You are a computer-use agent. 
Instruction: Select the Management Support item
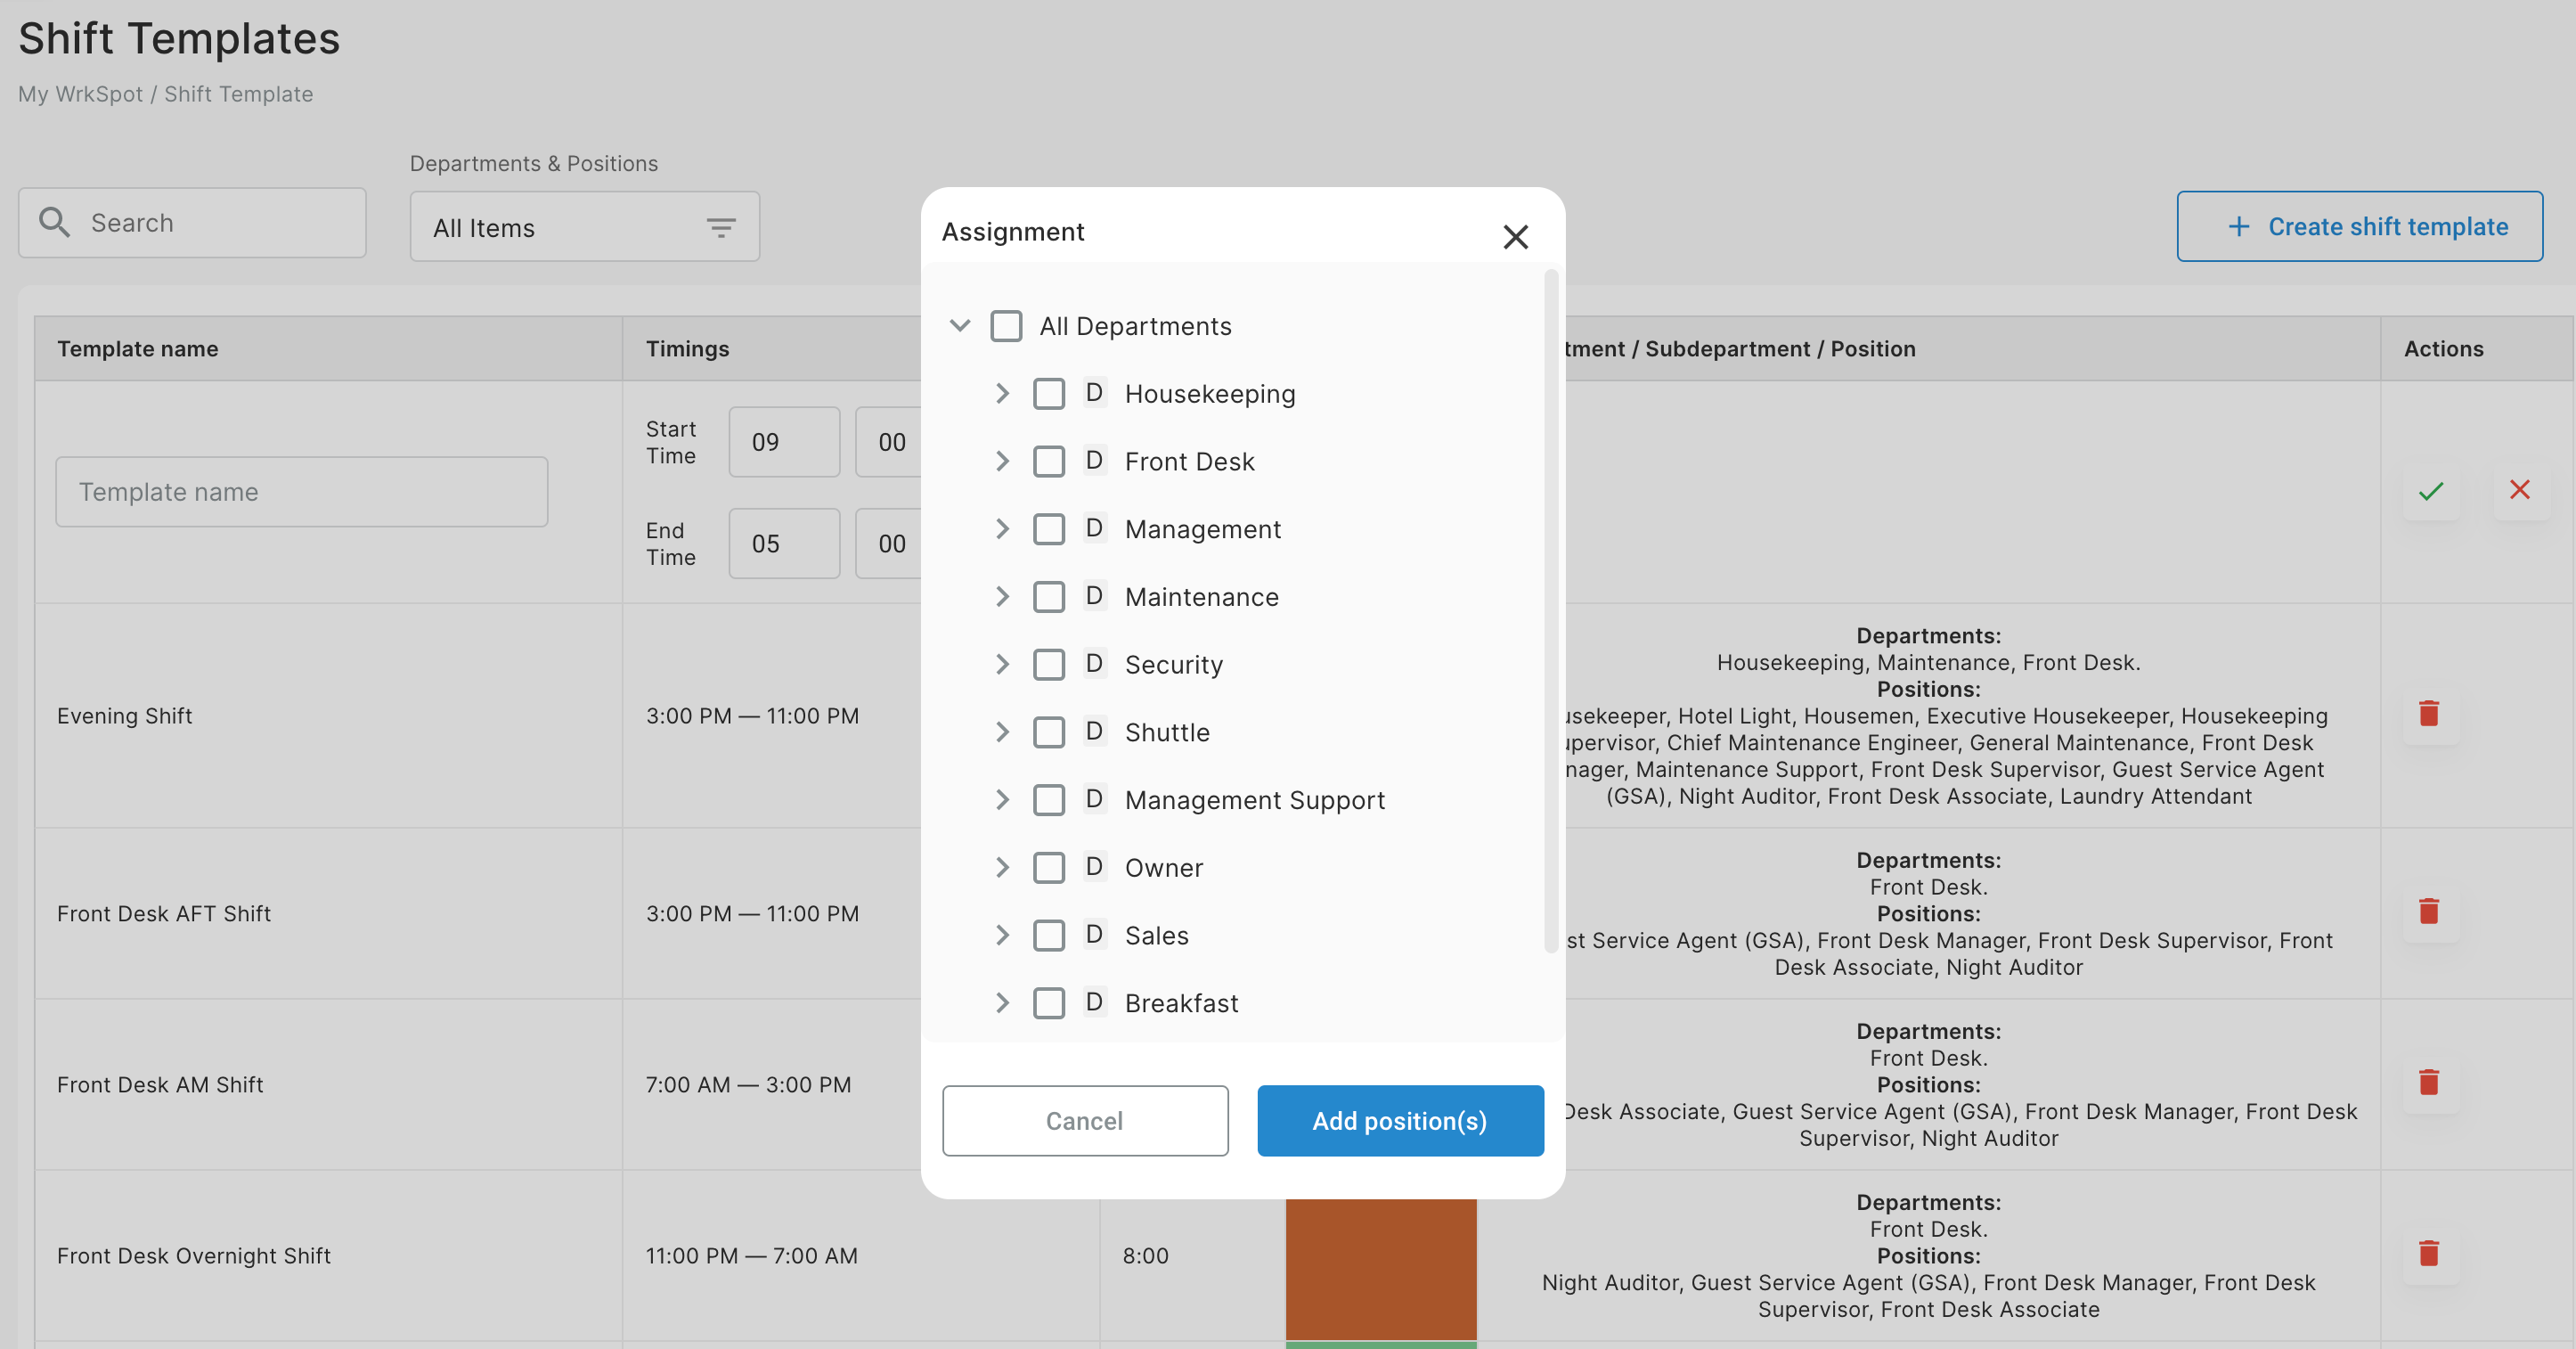click(x=1048, y=800)
